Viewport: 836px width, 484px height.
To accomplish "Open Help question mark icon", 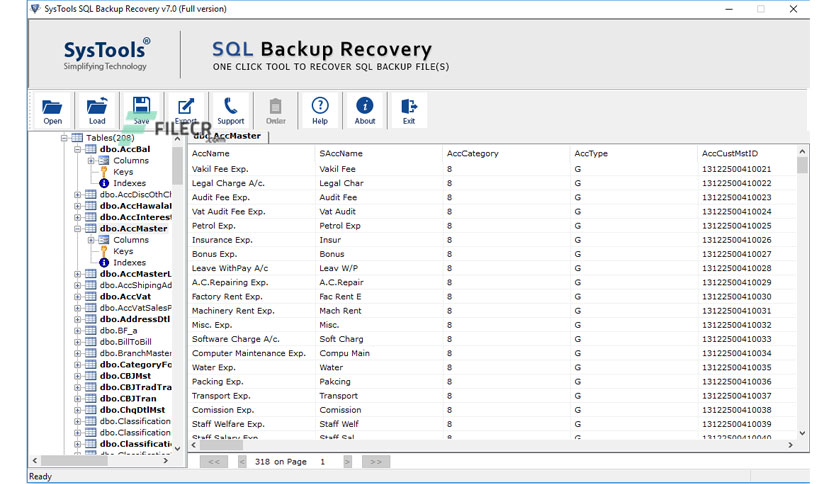I will tap(320, 106).
